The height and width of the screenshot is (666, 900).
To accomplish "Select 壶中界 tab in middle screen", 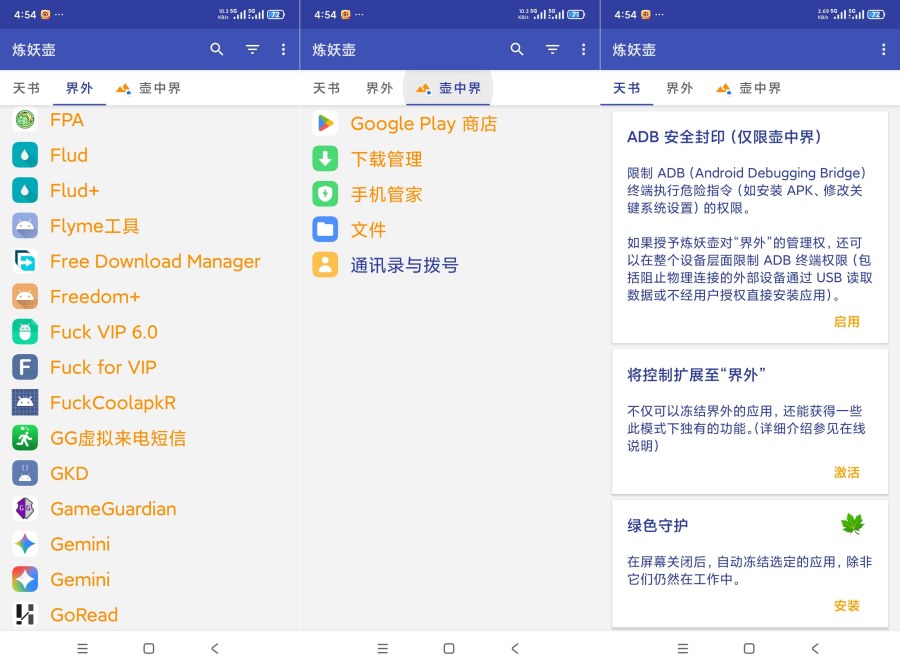I will click(448, 88).
